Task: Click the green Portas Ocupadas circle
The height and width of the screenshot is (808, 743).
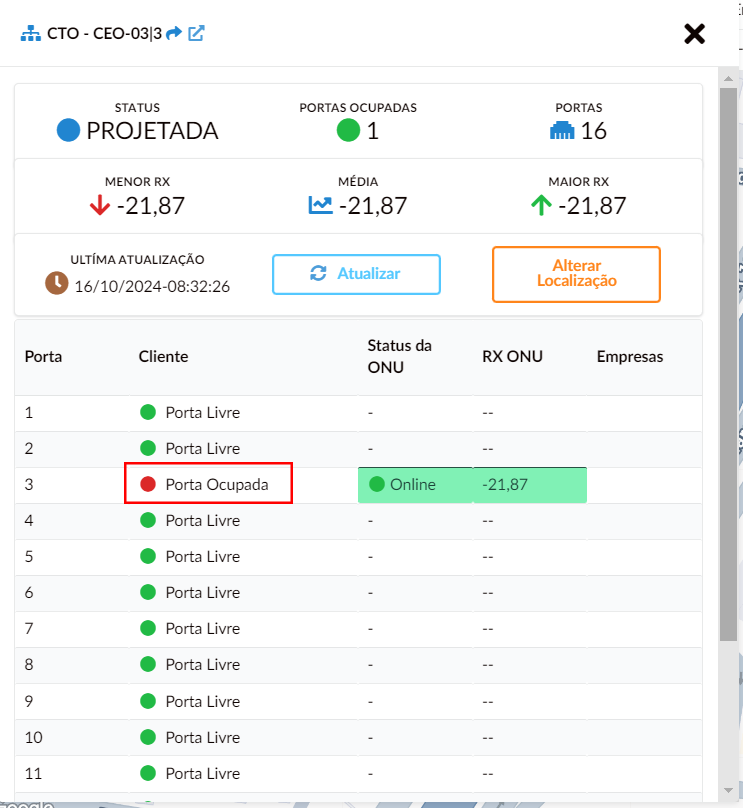Action: (x=348, y=130)
